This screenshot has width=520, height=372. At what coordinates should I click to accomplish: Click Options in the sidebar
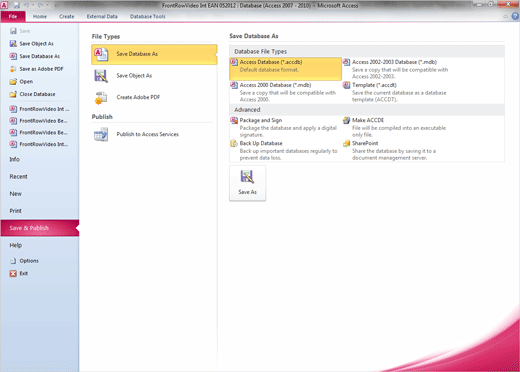29,261
